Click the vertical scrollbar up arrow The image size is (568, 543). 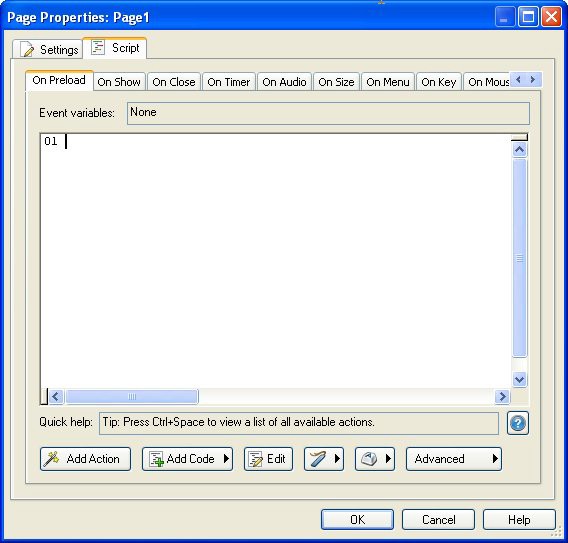point(519,150)
